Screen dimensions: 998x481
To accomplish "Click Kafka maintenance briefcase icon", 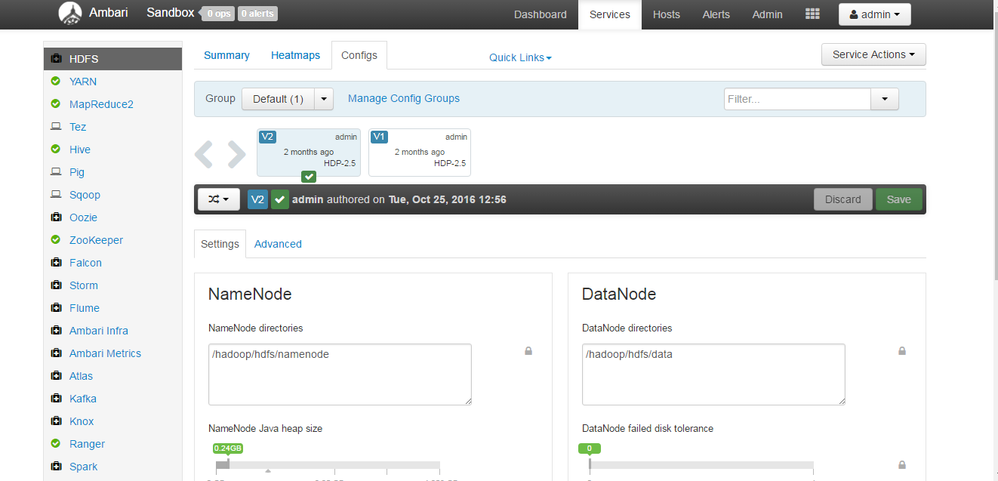I will (55, 399).
